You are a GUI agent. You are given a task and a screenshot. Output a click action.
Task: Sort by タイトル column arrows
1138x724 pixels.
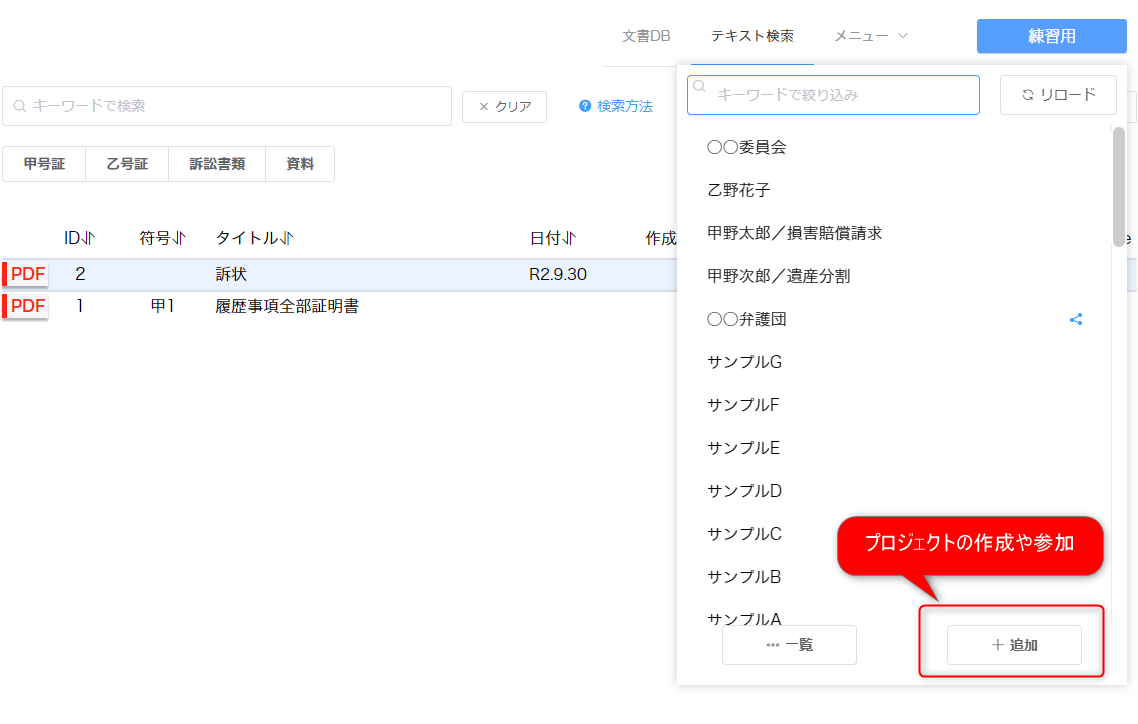click(286, 238)
